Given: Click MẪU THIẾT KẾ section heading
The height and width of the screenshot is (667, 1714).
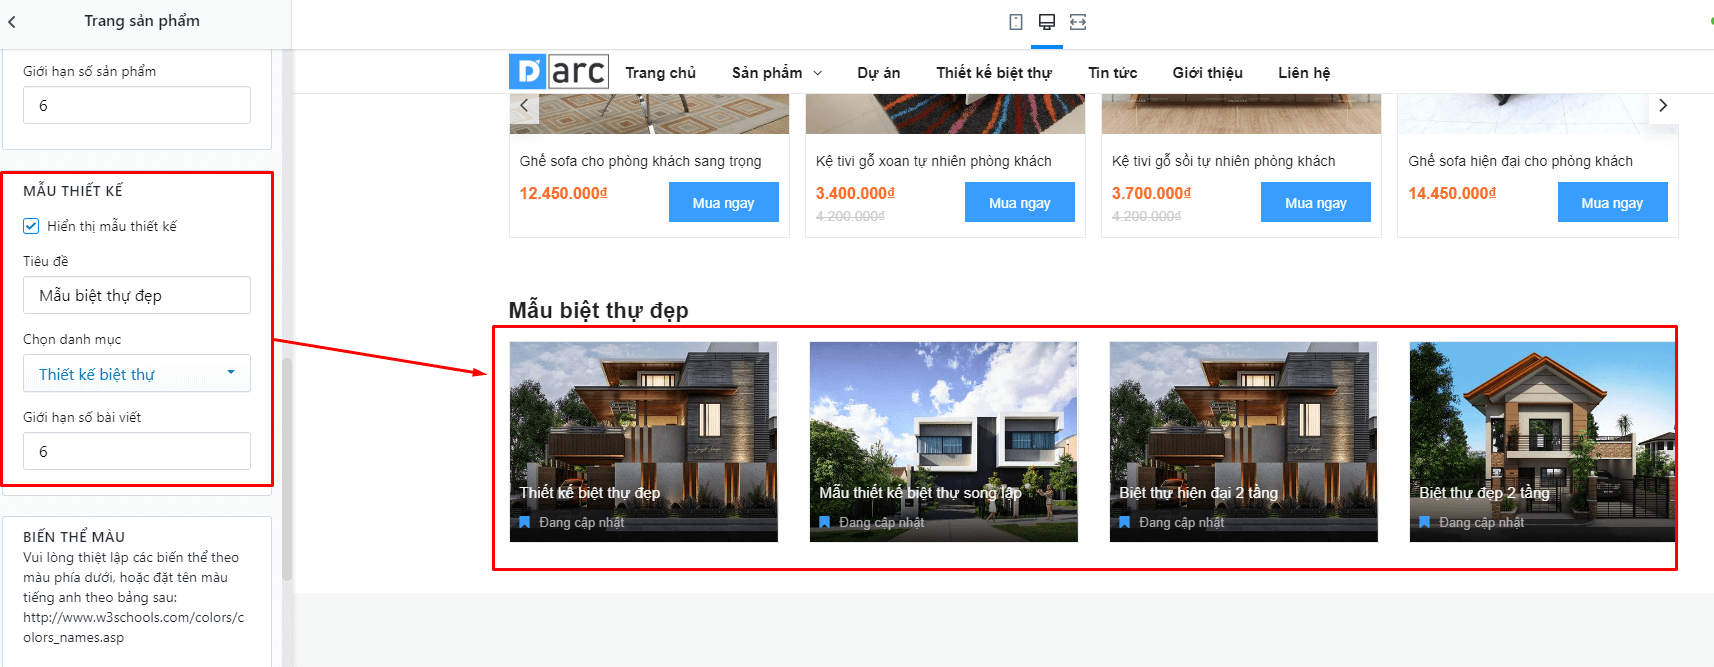Looking at the screenshot, I should [73, 191].
